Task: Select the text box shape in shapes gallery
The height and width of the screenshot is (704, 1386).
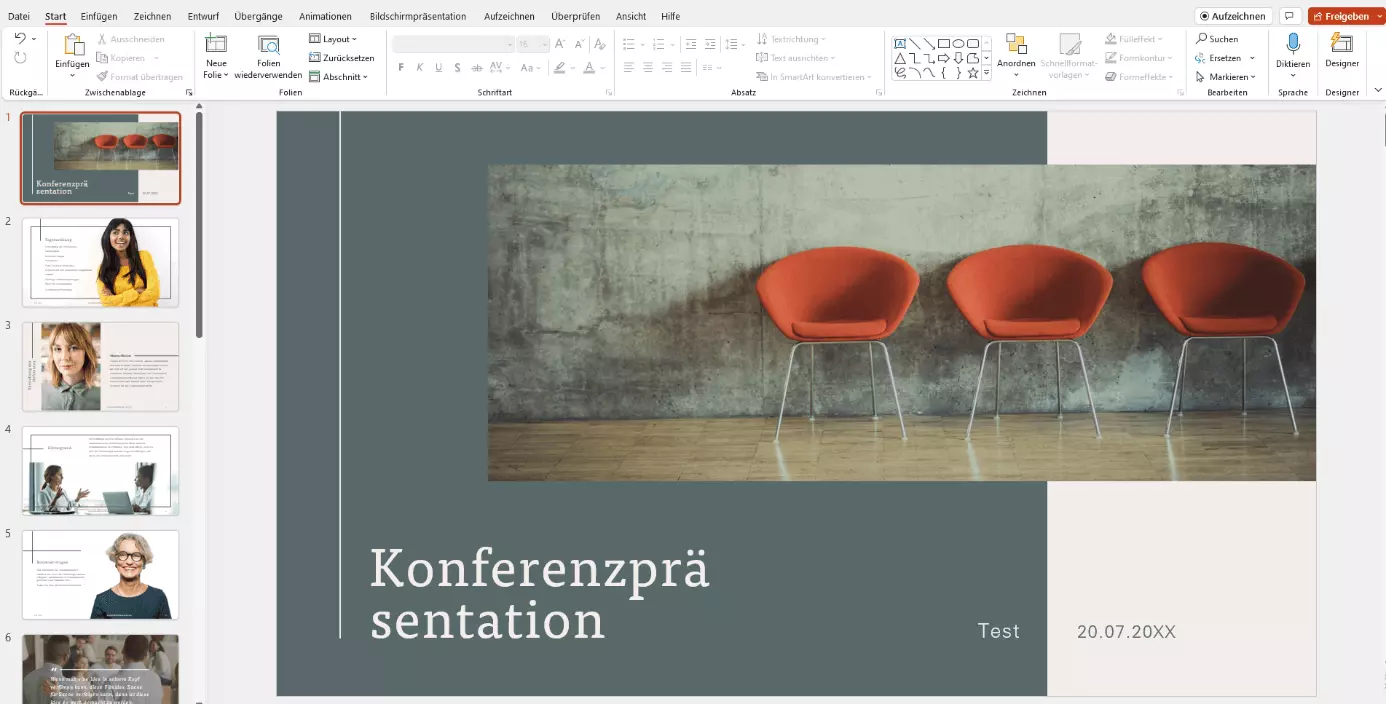Action: click(x=900, y=44)
